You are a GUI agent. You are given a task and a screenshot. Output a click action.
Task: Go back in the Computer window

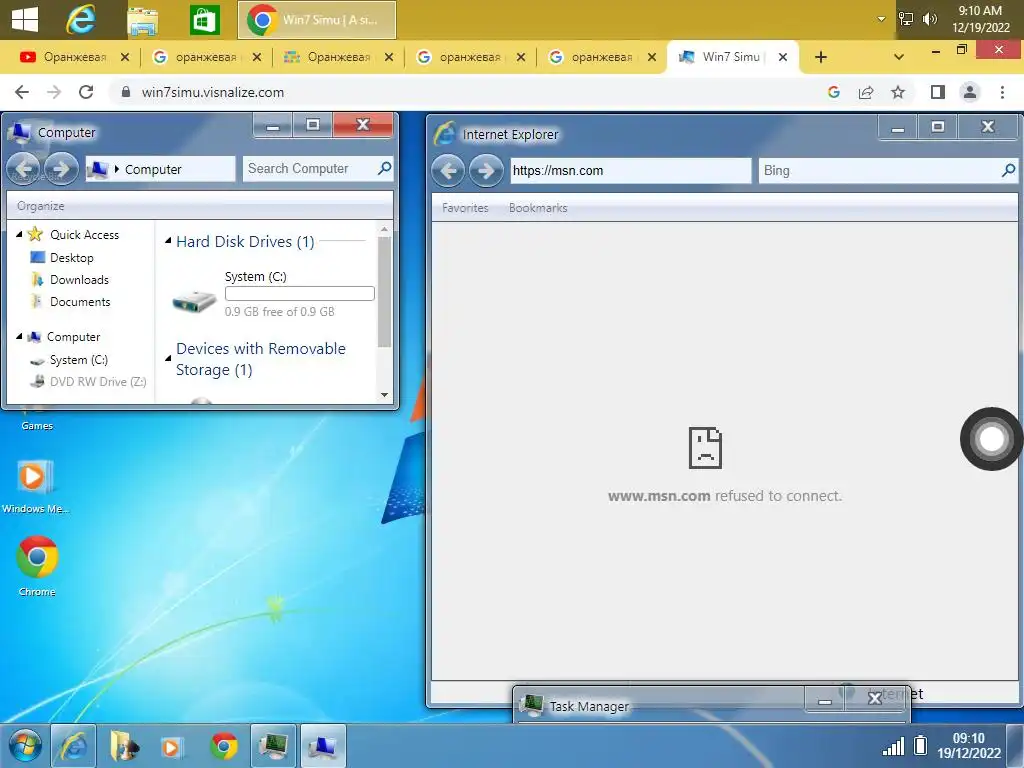tap(24, 169)
